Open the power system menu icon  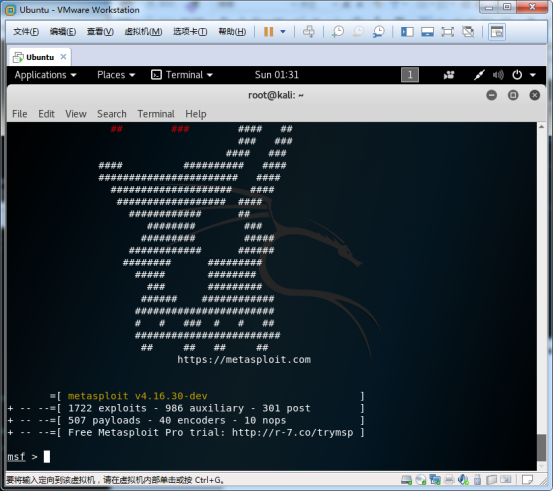517,75
